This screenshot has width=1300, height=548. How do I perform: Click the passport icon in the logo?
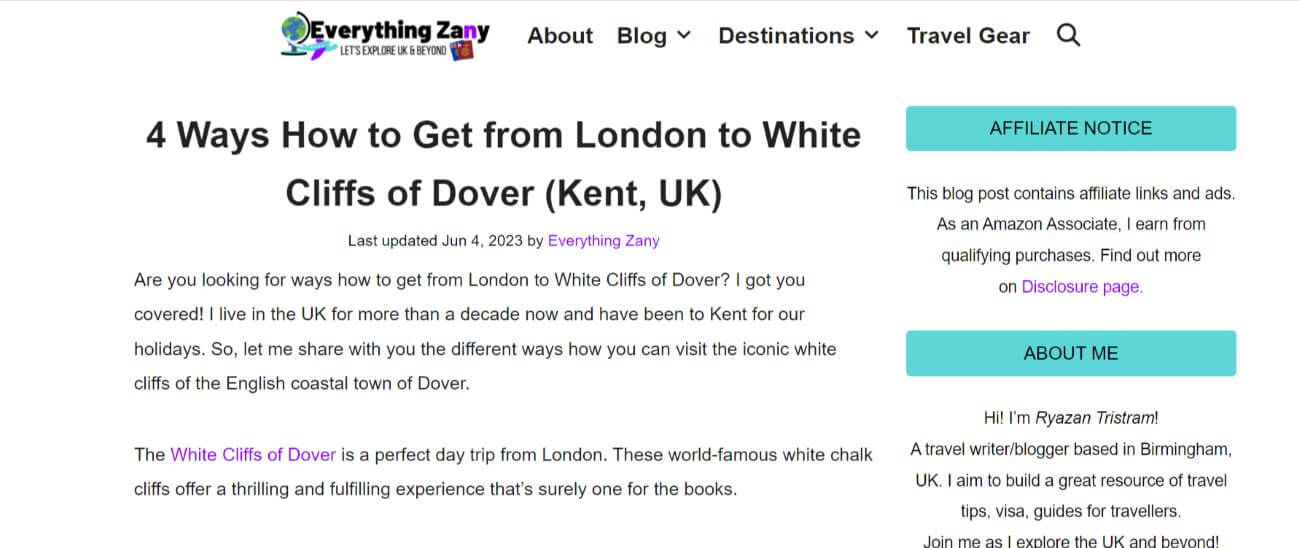pos(463,49)
